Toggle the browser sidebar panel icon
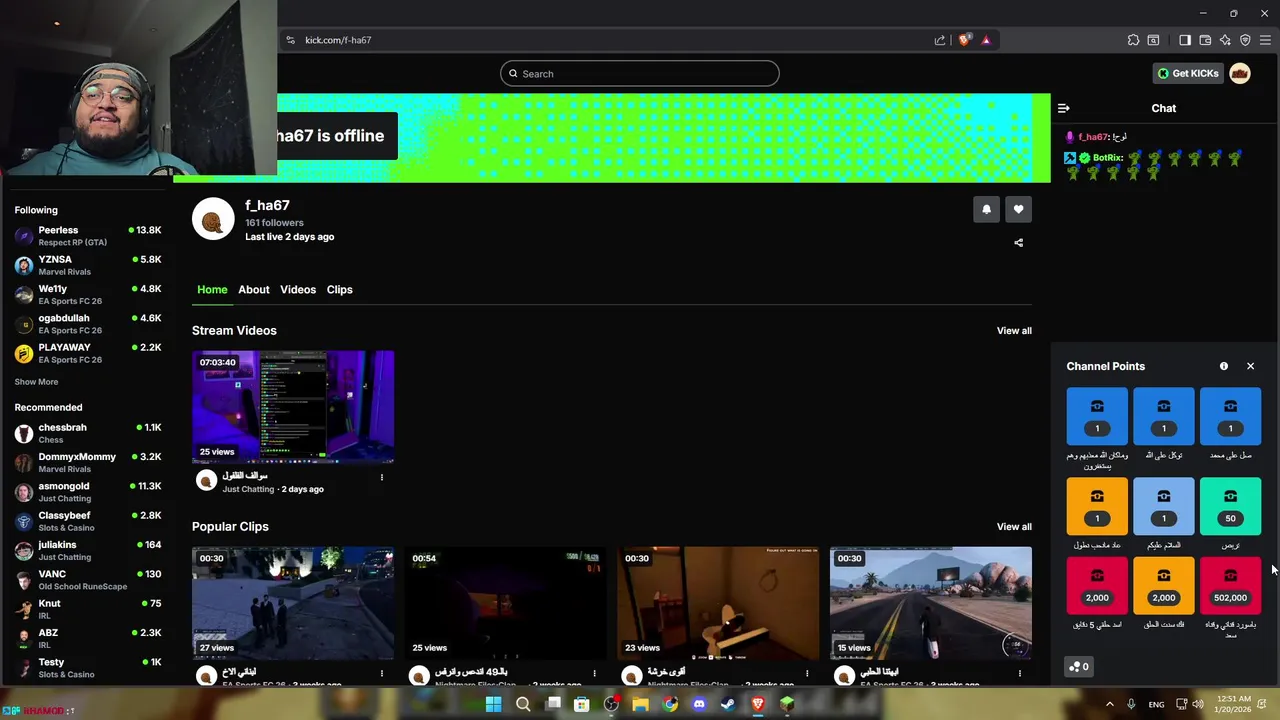 point(1185,40)
